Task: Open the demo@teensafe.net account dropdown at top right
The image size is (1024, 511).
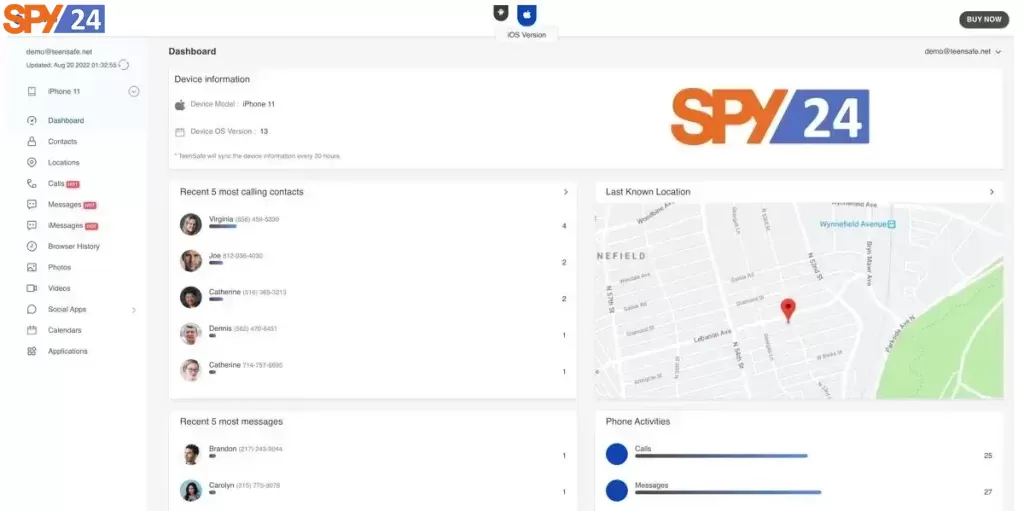Action: (x=963, y=52)
